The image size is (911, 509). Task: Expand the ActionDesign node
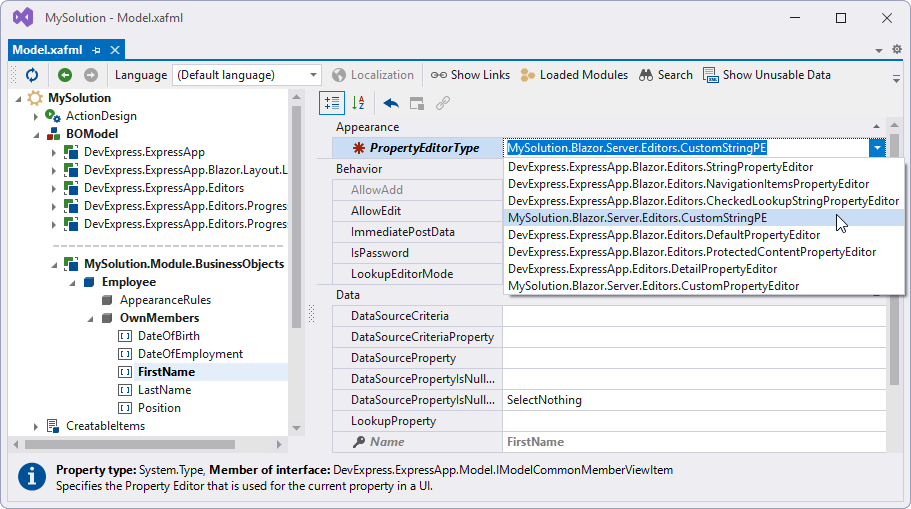click(35, 116)
